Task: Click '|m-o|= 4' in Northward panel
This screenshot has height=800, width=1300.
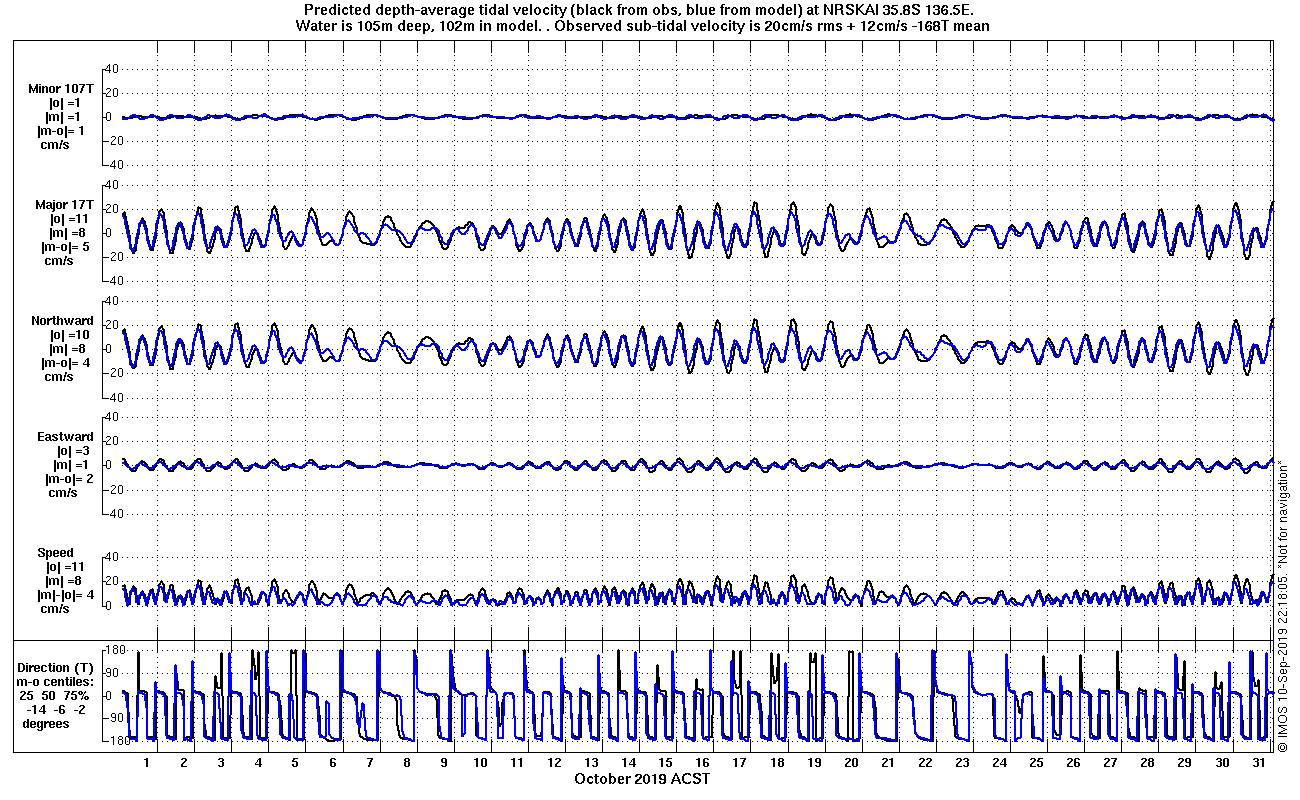Action: (x=66, y=363)
